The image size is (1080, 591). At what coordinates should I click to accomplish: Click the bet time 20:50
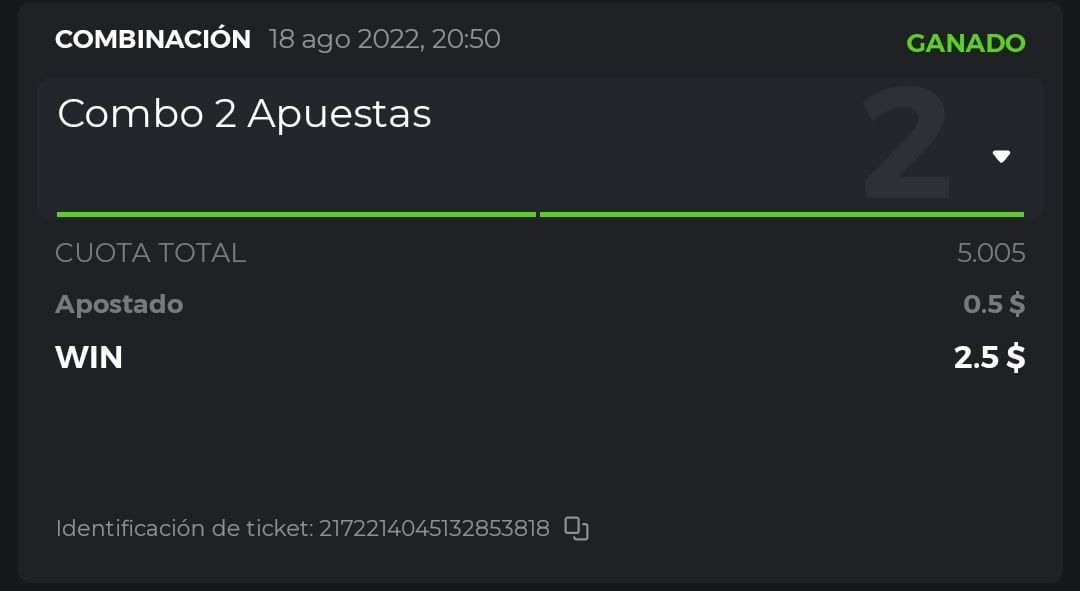pos(466,40)
